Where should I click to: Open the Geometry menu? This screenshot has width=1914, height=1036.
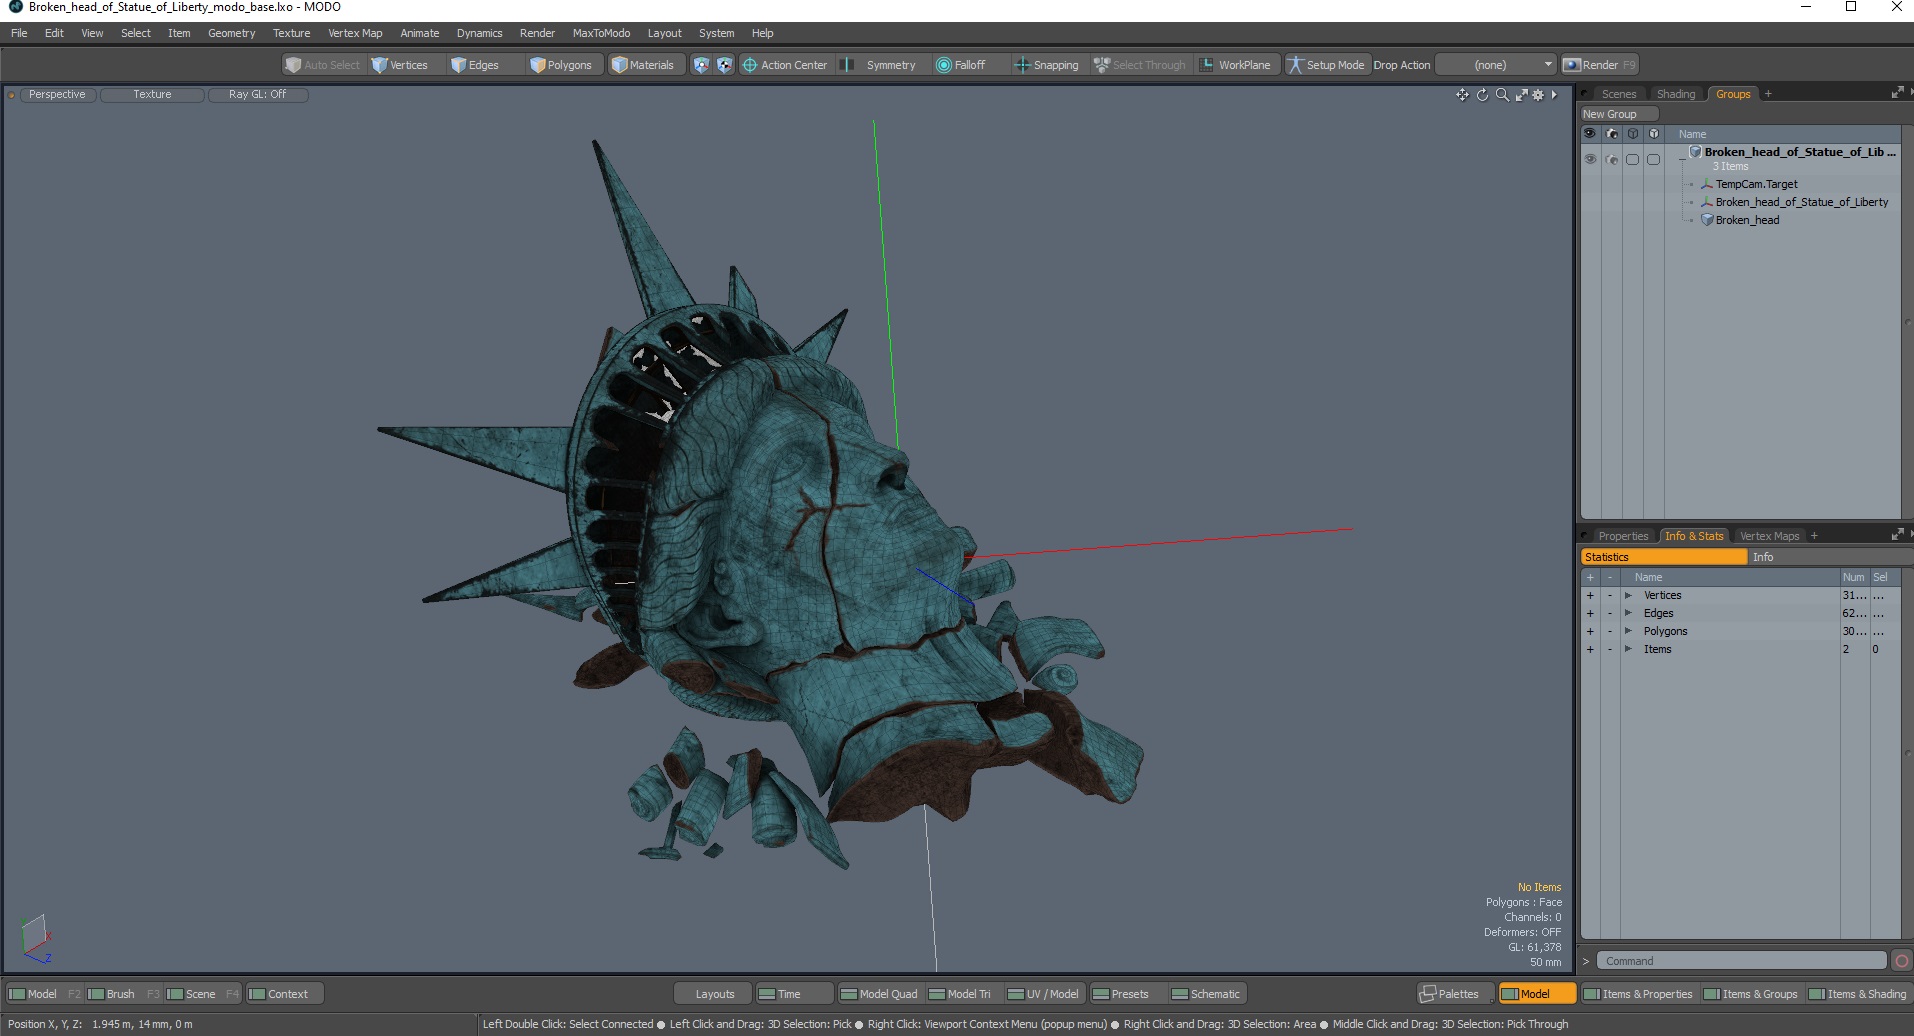[x=231, y=33]
